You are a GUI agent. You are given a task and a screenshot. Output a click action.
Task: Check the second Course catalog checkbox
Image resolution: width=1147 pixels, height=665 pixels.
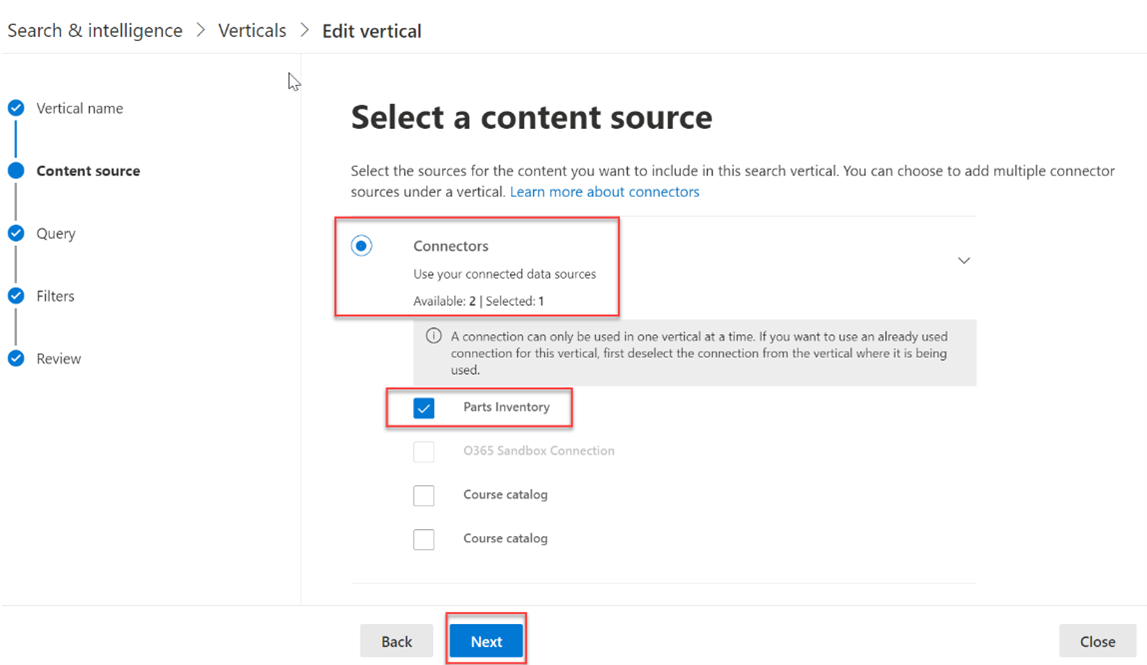click(x=424, y=539)
